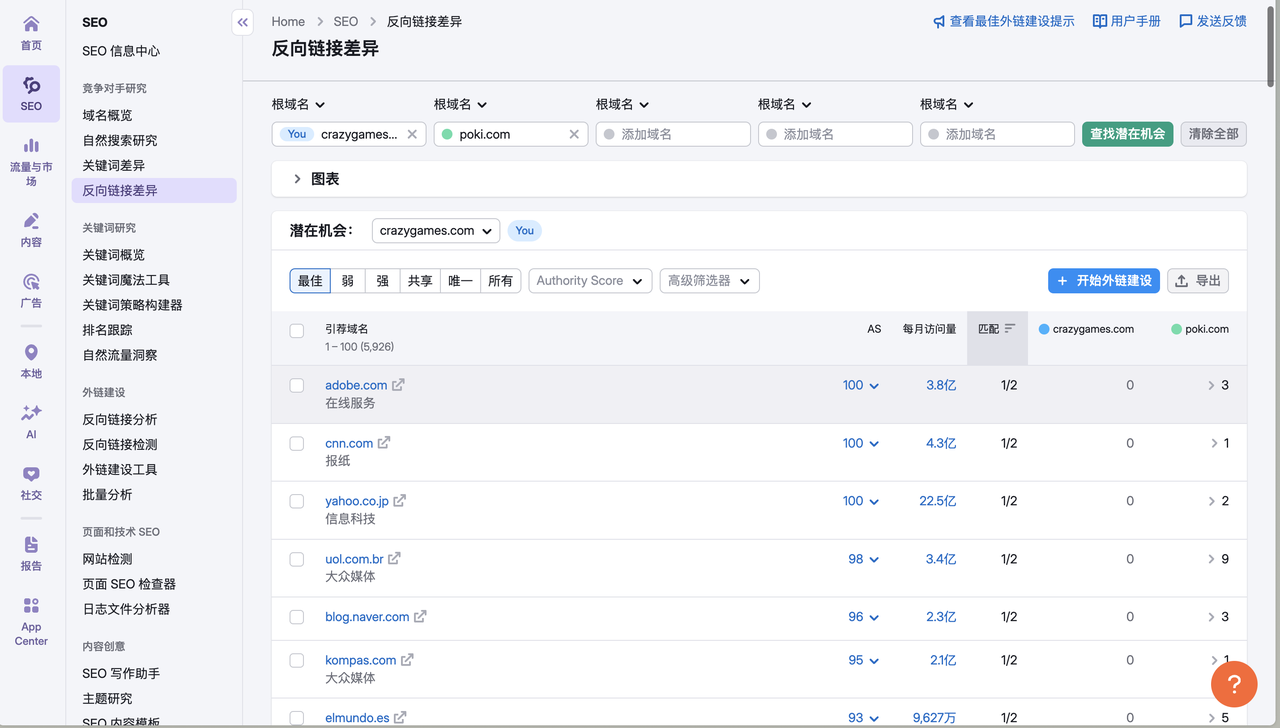Check the adobe.com row checkbox
This screenshot has width=1280, height=728.
point(297,385)
